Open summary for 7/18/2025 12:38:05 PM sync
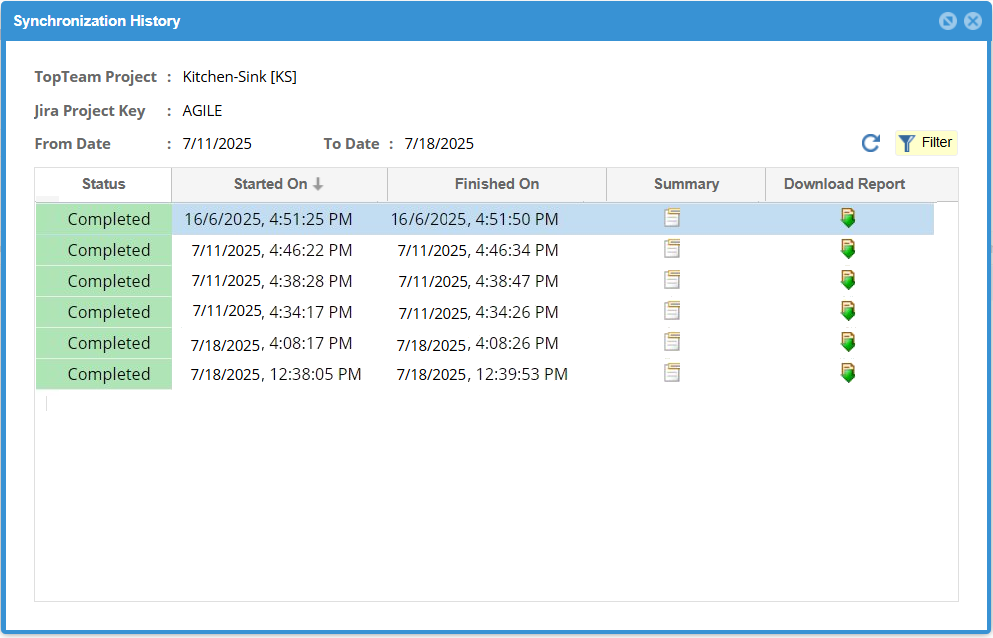This screenshot has width=993, height=638. [x=672, y=373]
